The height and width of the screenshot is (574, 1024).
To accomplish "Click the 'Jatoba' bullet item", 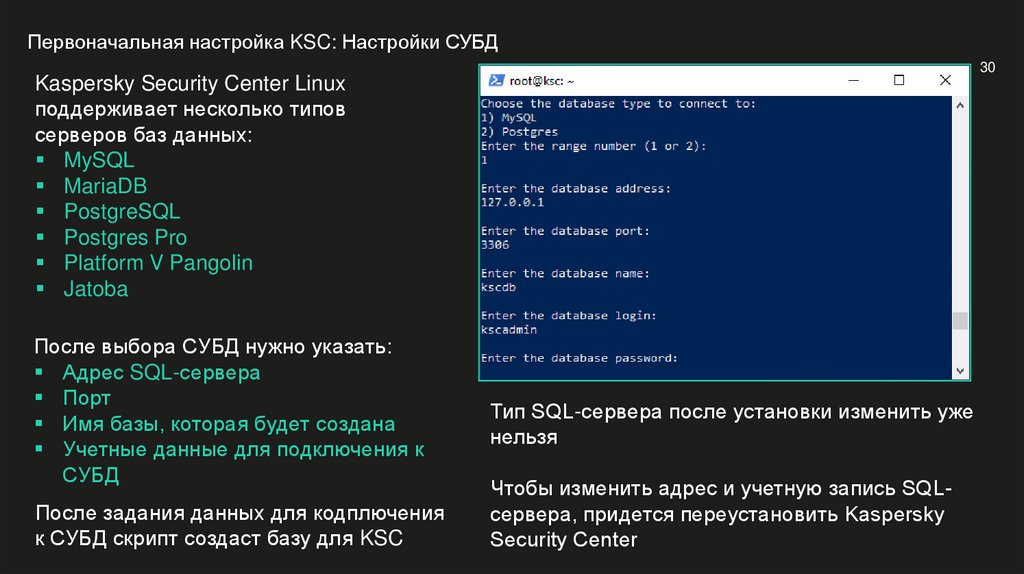I will click(95, 289).
